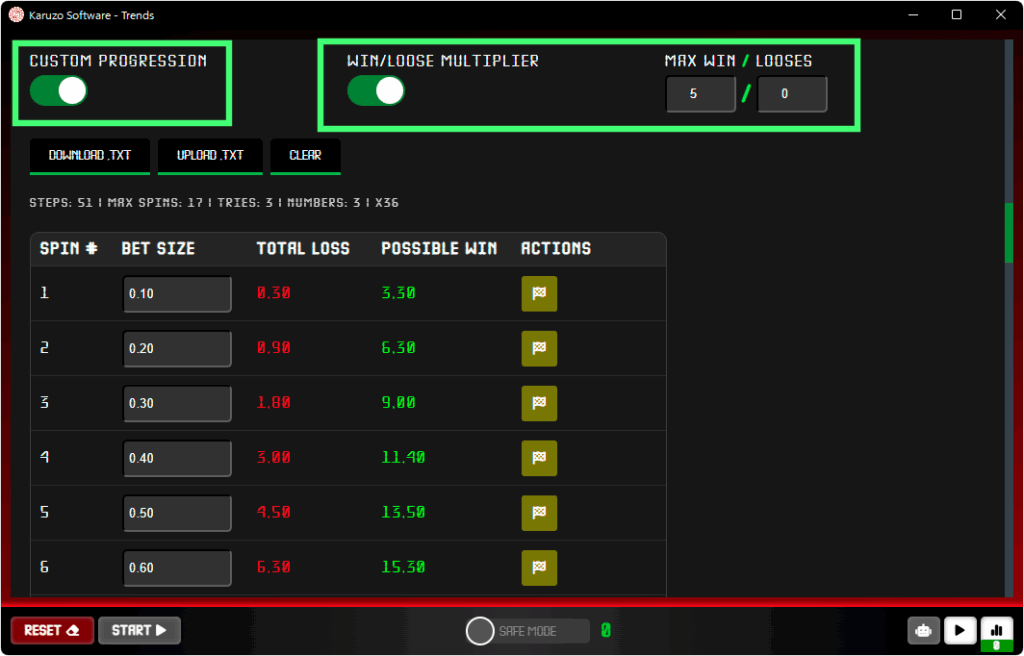Open the bot automation robot icon
The image size is (1024, 656).
point(923,630)
